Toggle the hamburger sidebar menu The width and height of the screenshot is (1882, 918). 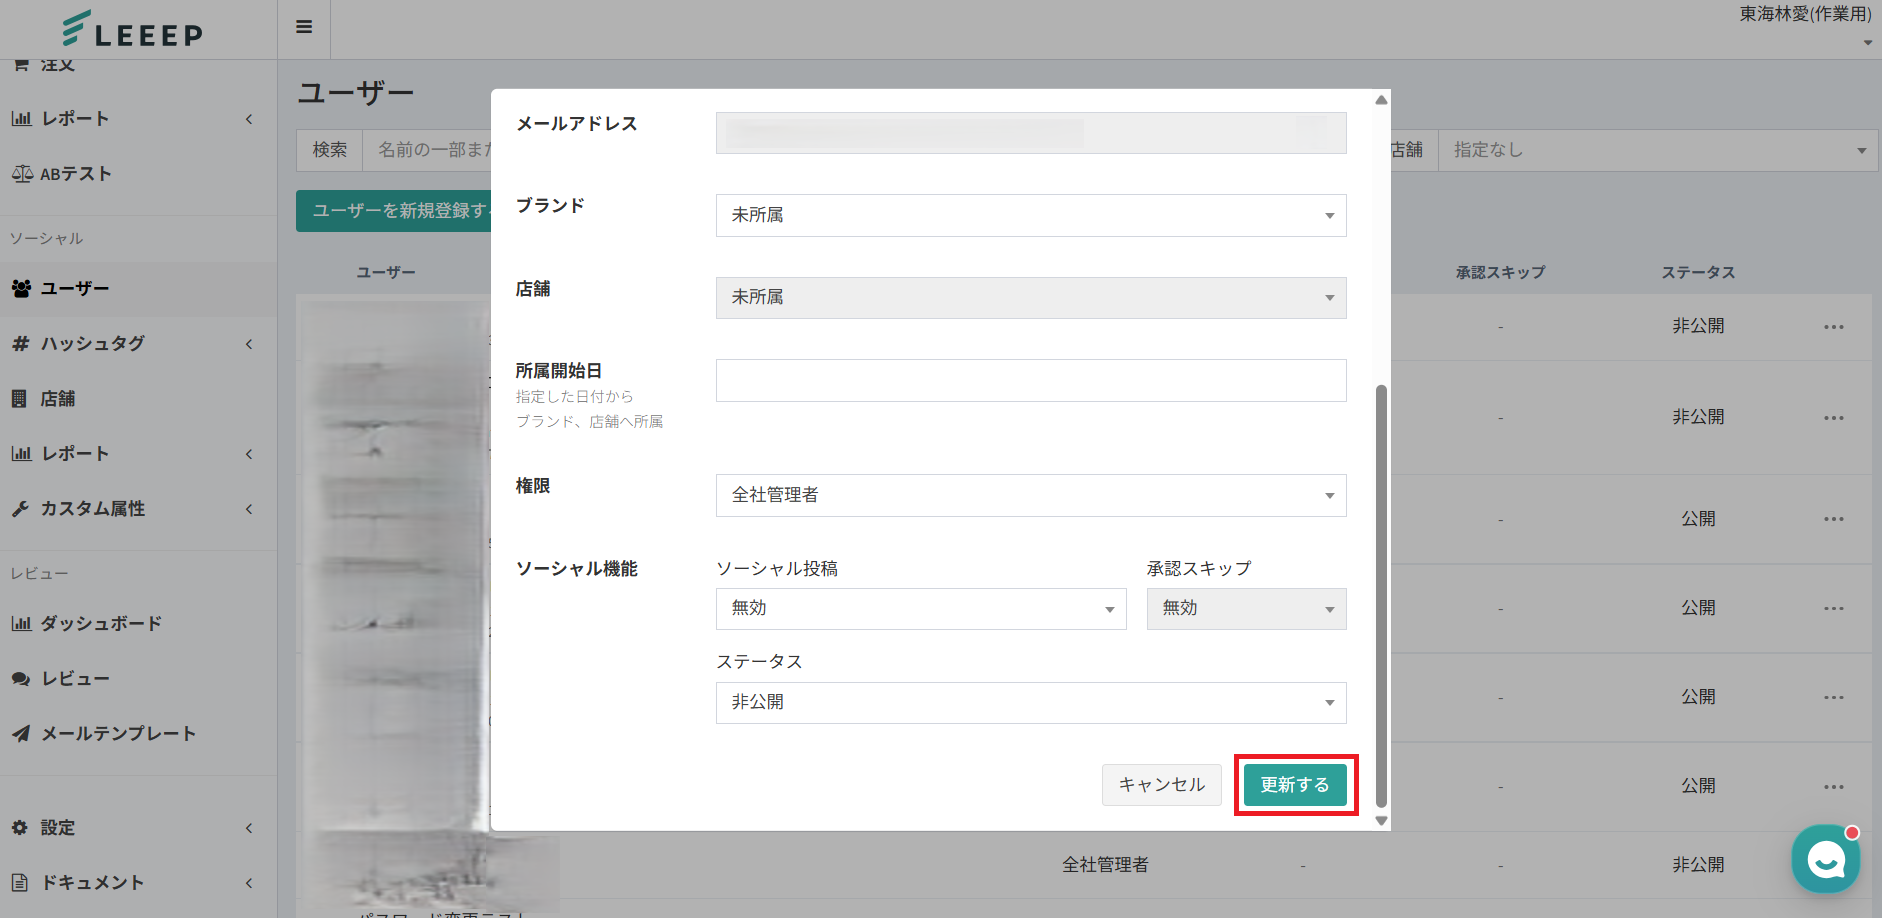(x=304, y=27)
